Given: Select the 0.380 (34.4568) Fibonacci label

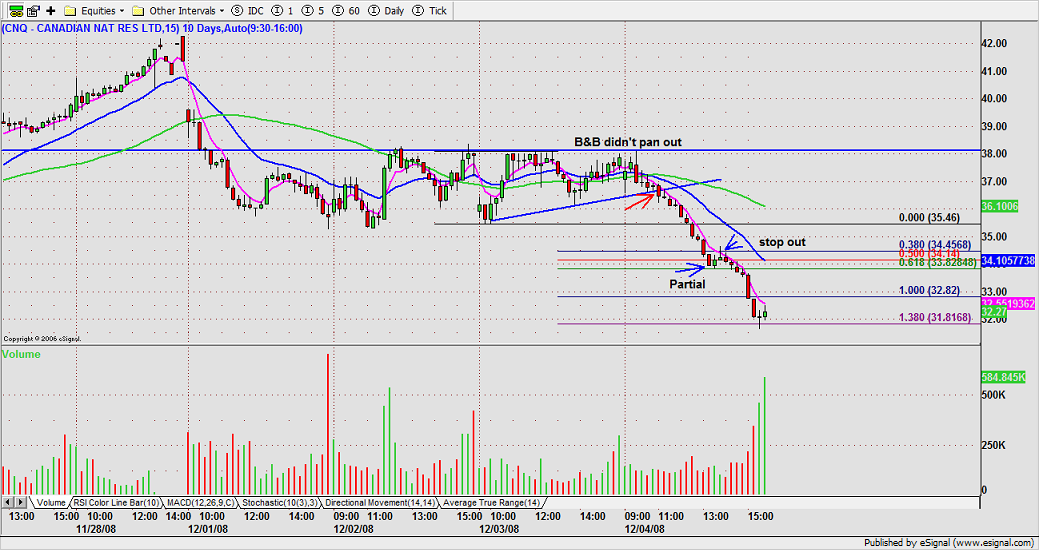Looking at the screenshot, I should click(x=934, y=244).
